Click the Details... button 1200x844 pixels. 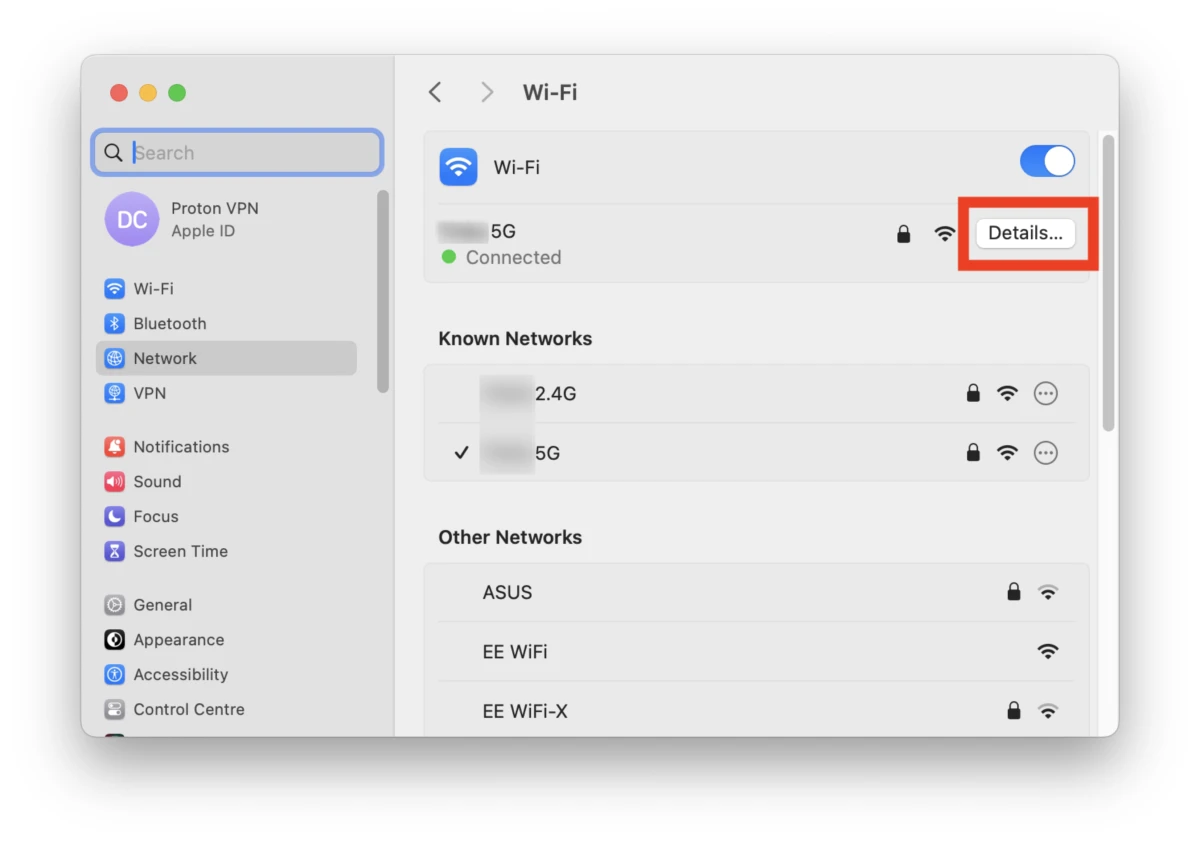click(x=1025, y=233)
